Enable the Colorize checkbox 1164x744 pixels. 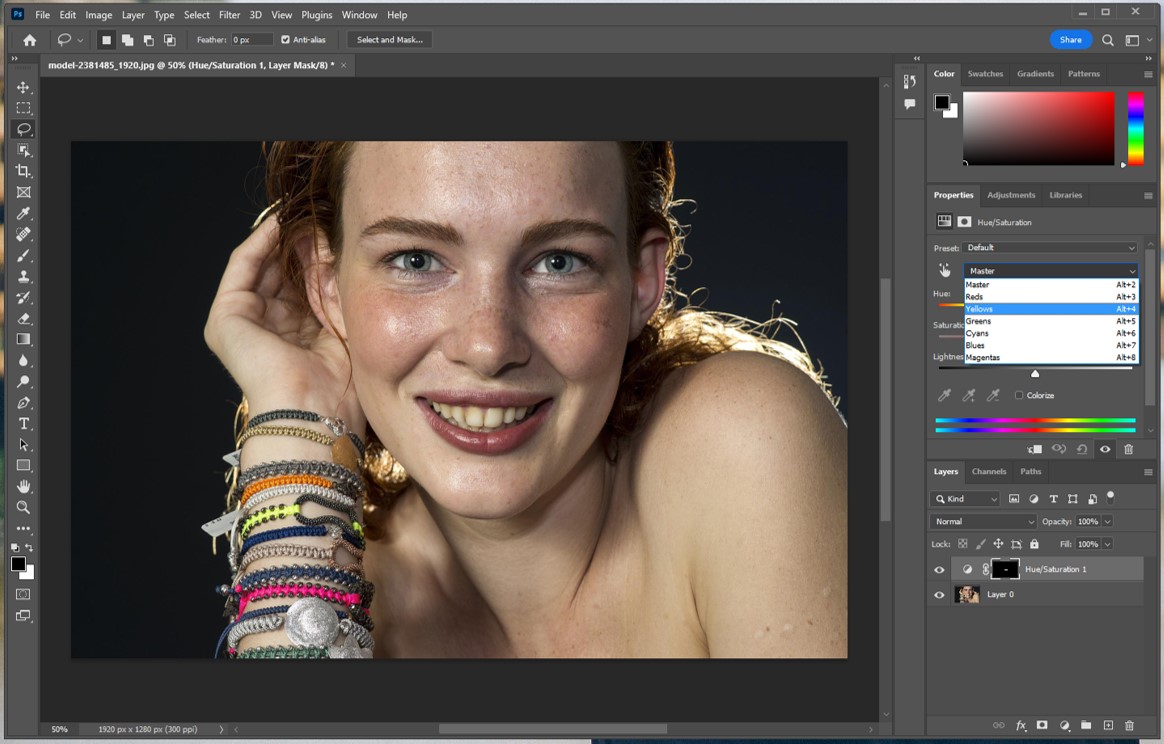click(x=1019, y=395)
